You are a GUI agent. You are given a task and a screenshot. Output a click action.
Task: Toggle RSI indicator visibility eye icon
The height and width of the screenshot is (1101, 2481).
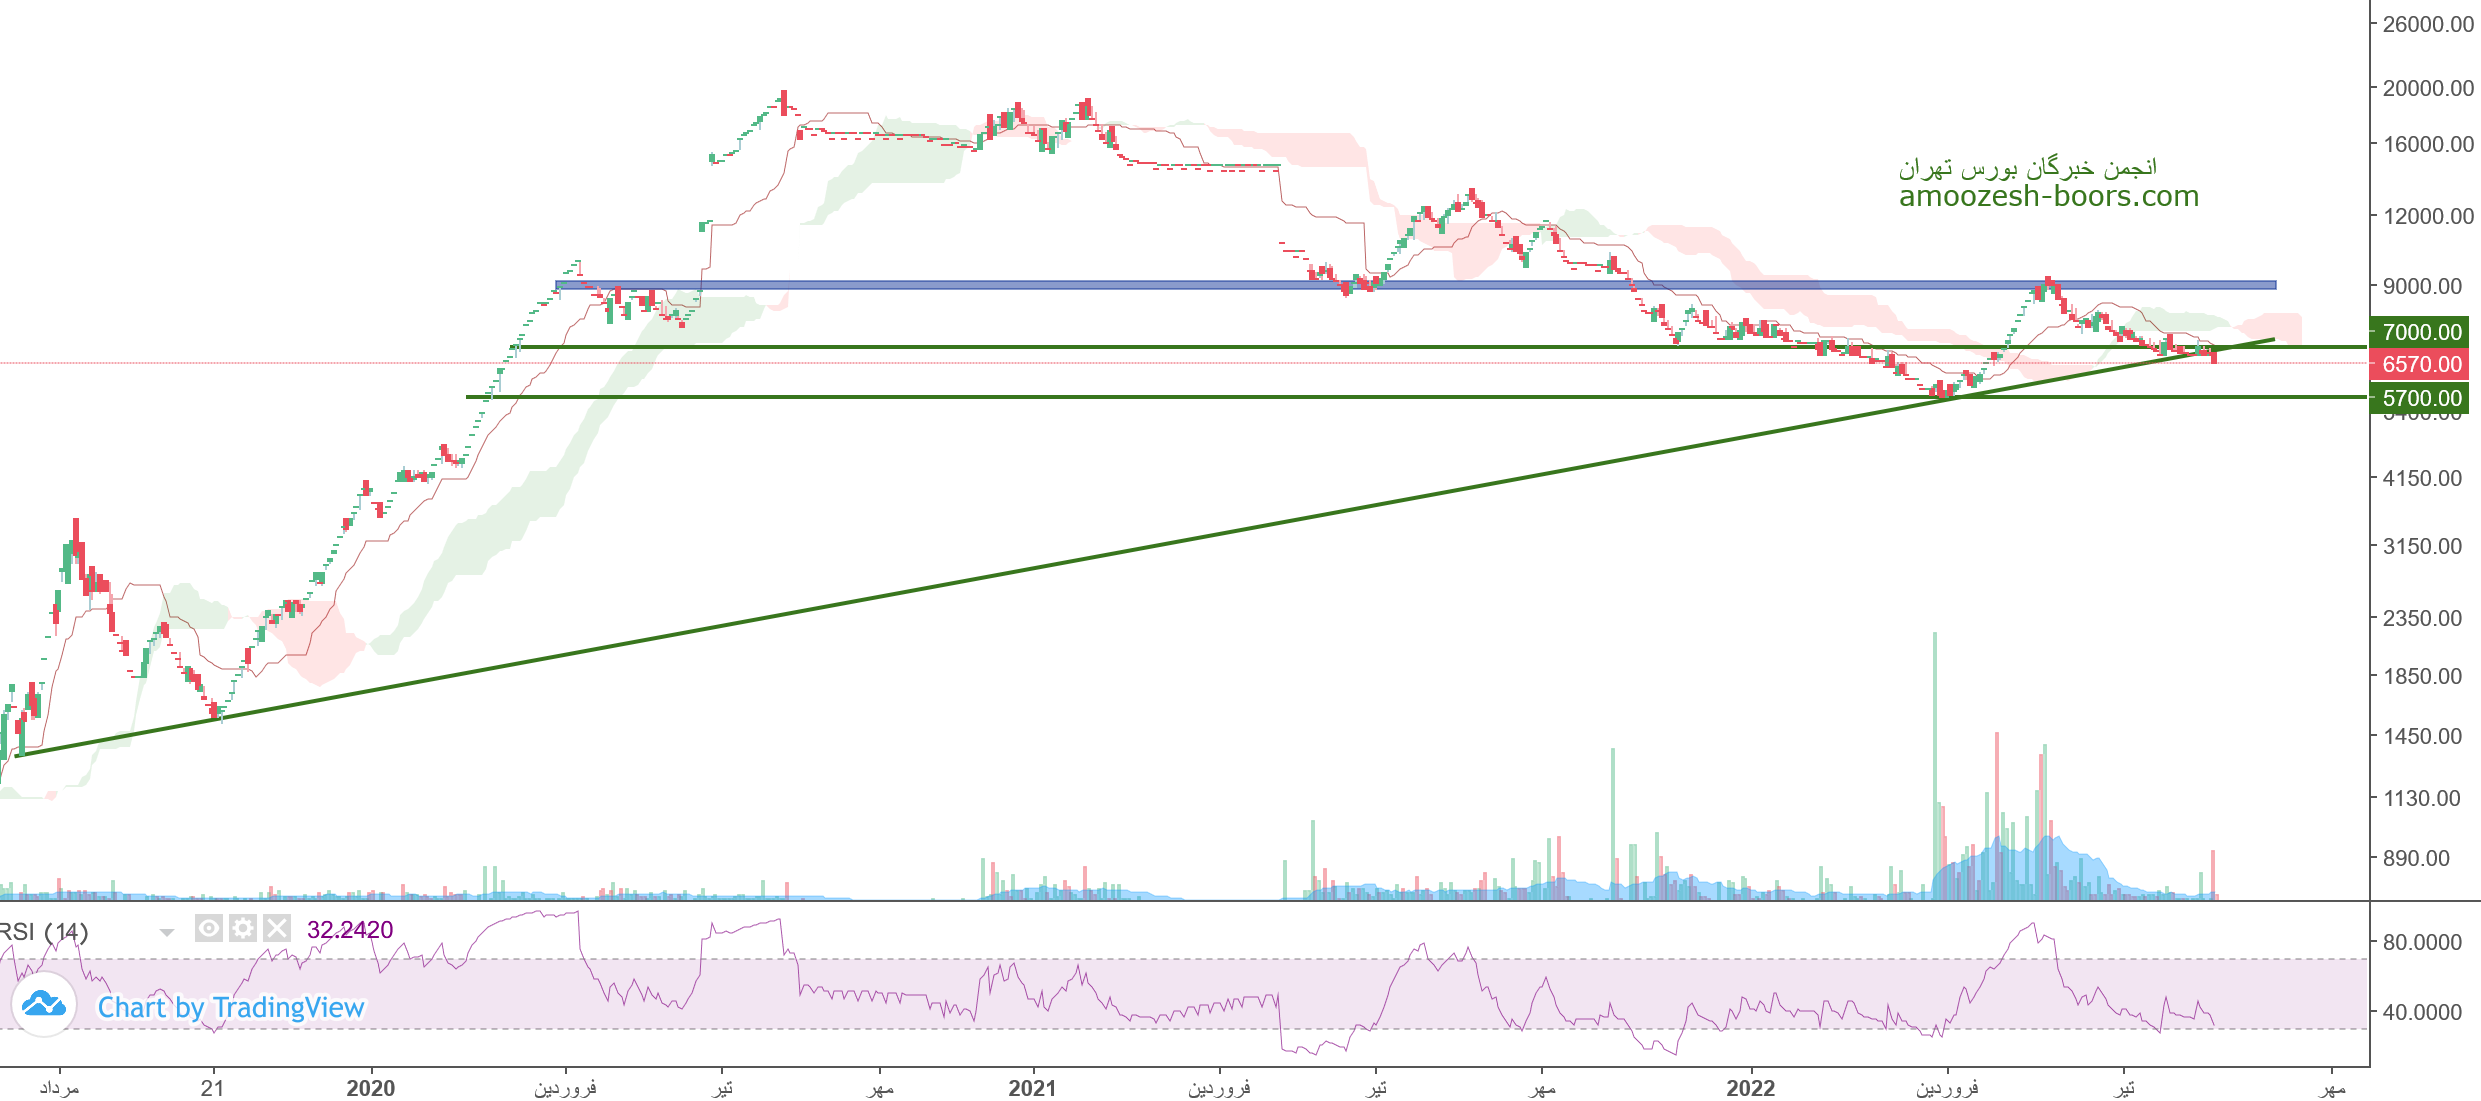click(208, 929)
